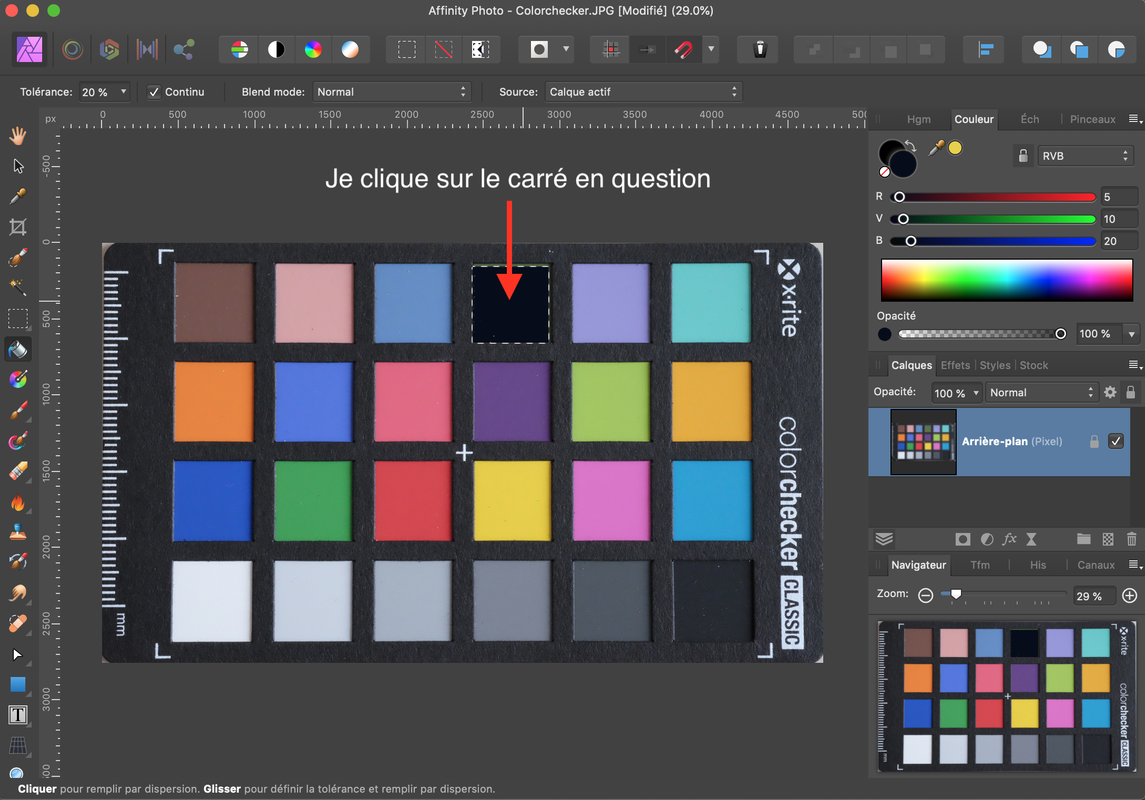This screenshot has height=800, width=1145.
Task: Click the fx layer effects icon
Action: (x=1009, y=539)
